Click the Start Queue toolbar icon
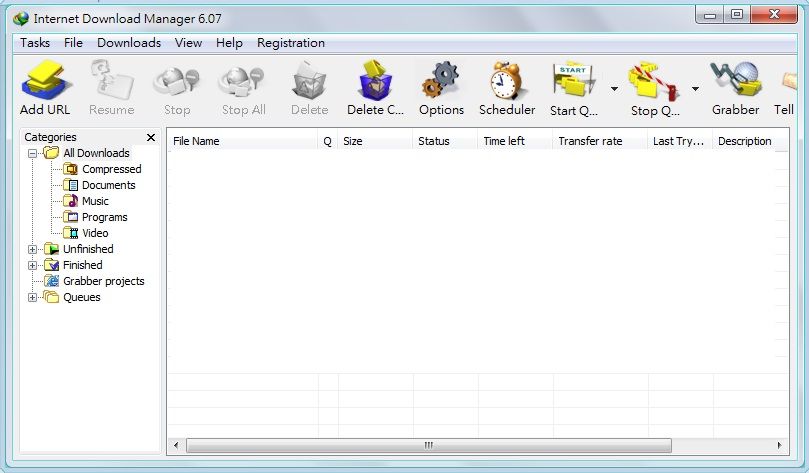809x473 pixels. click(x=574, y=81)
